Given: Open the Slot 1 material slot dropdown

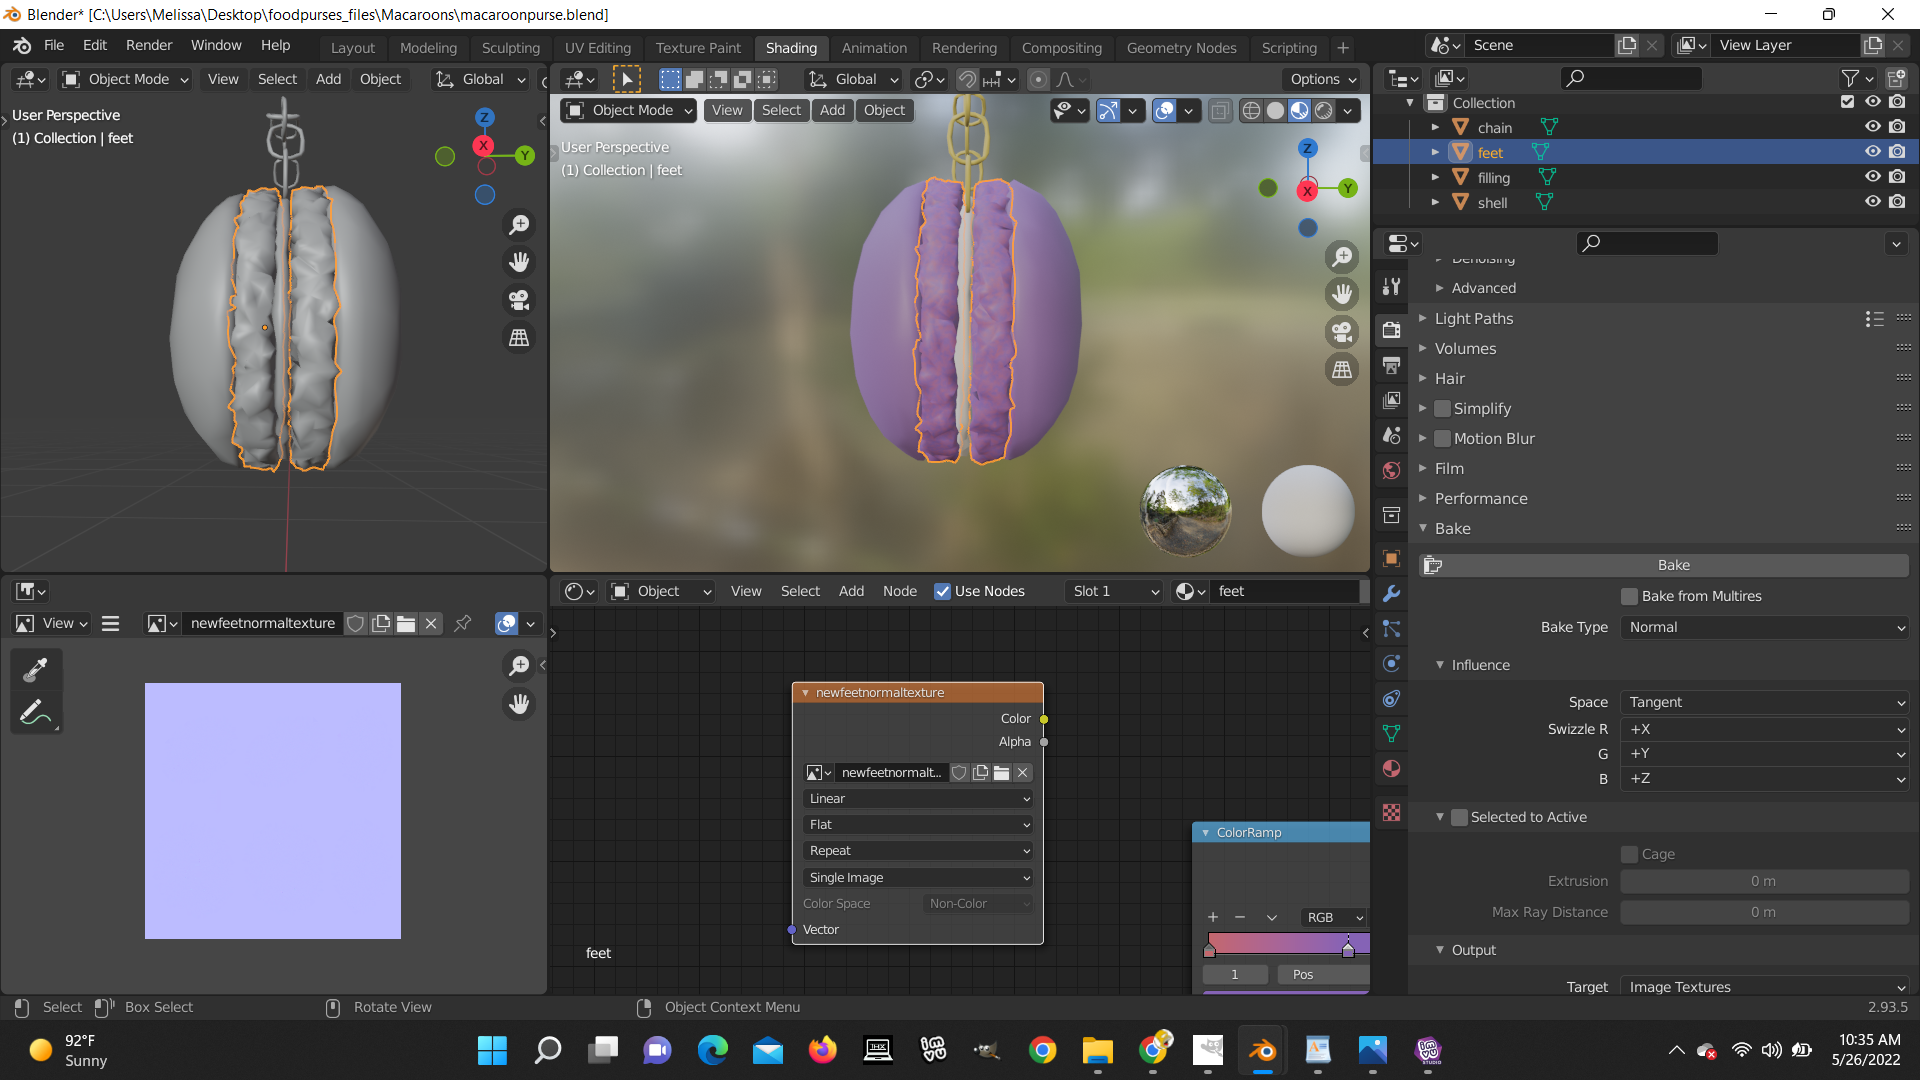Looking at the screenshot, I should (x=1114, y=591).
